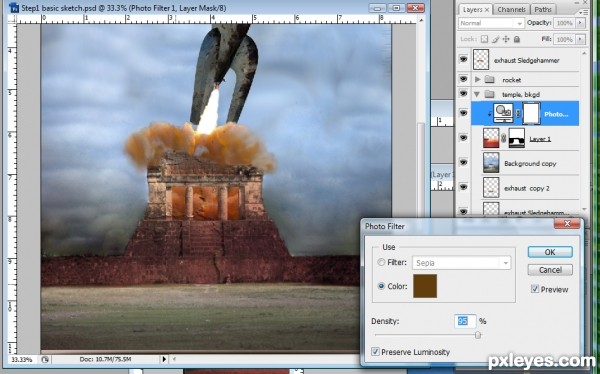
Task: Click the Doc: 10.7M/75.5M status text
Action: tap(105, 359)
